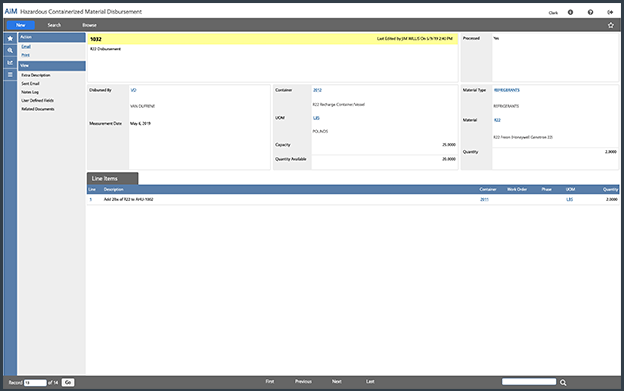Click the line item description Add 2lbs text

(x=129, y=200)
